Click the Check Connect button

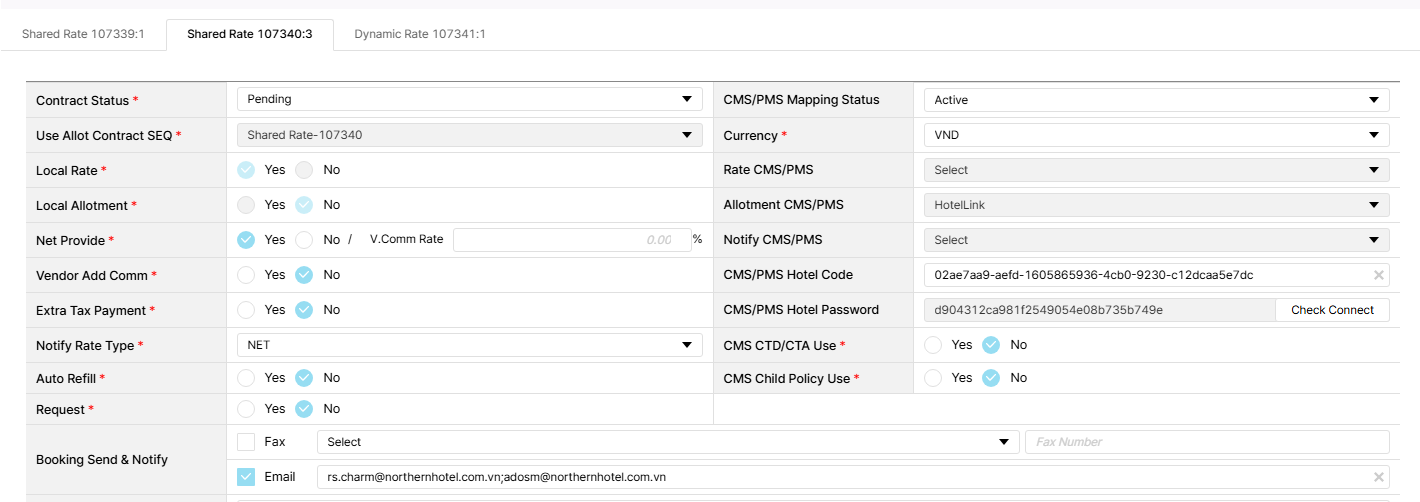point(1332,310)
